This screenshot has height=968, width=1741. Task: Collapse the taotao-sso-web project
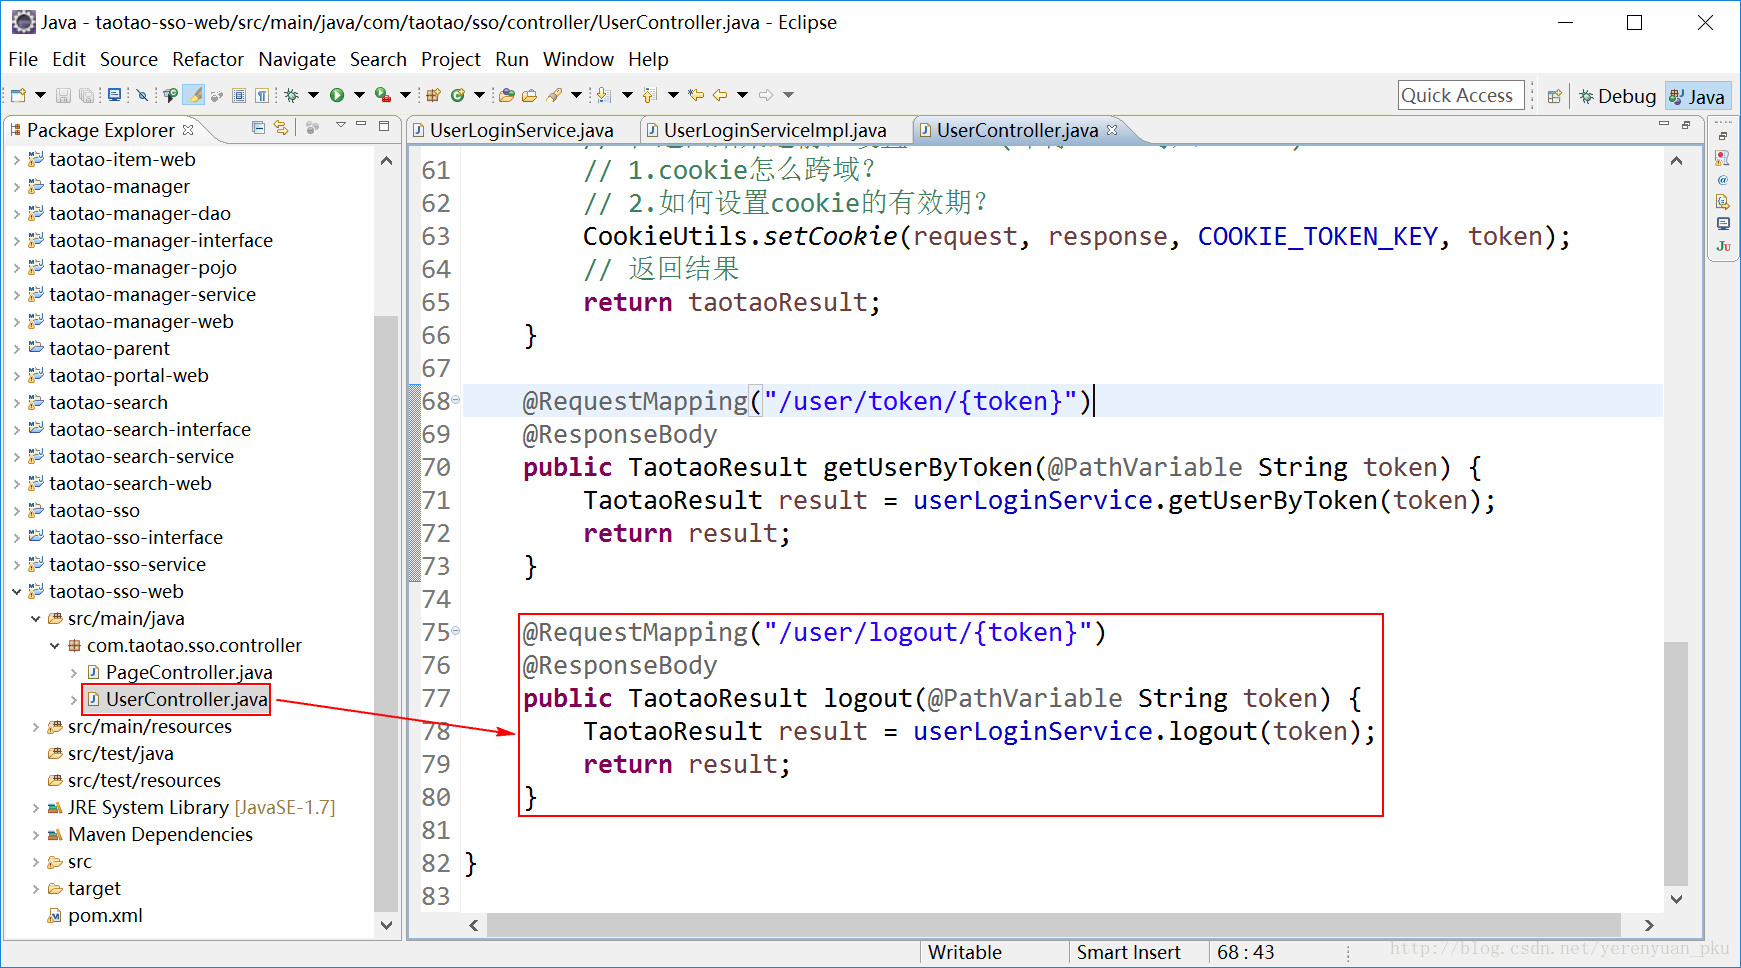pos(16,591)
